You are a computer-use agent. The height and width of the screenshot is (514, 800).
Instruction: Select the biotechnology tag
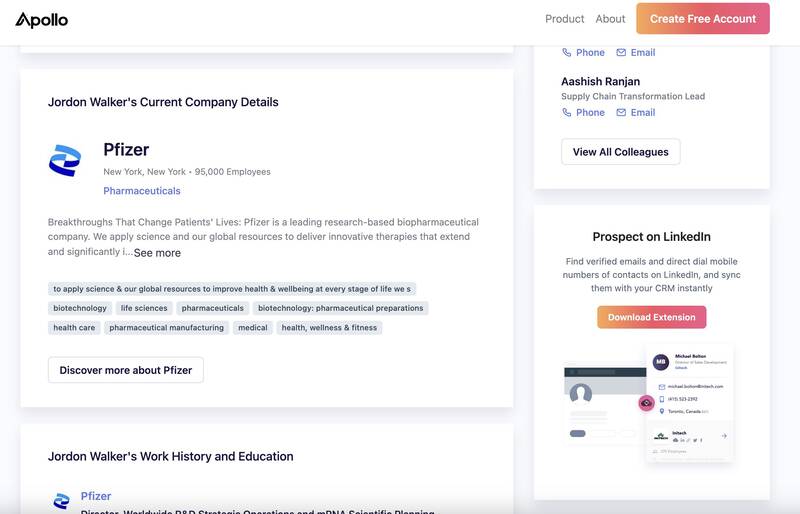click(80, 308)
